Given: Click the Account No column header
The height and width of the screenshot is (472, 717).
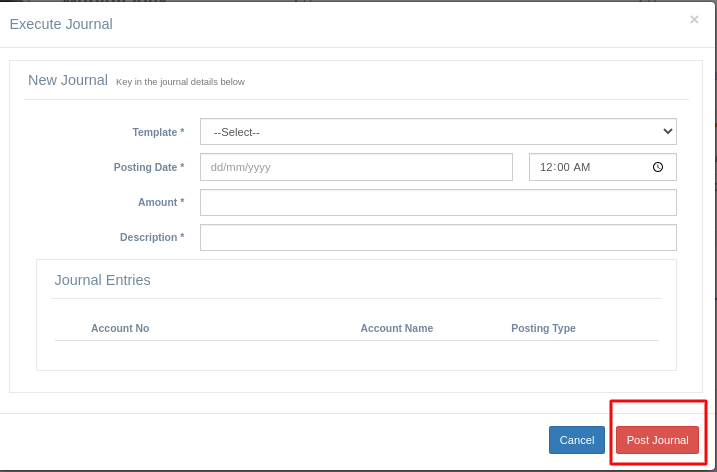Looking at the screenshot, I should (x=120, y=328).
